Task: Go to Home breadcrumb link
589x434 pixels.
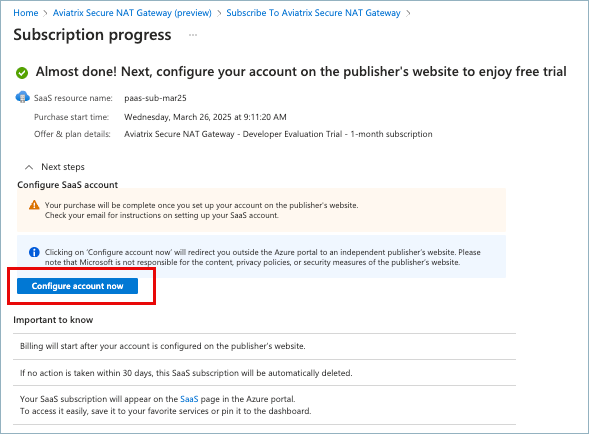Action: 26,13
